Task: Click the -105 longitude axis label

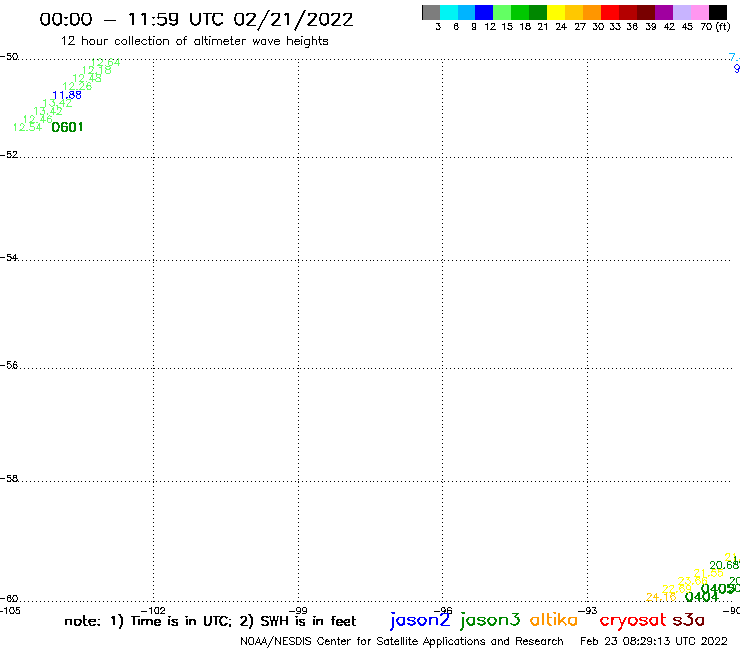Action: pos(10,611)
